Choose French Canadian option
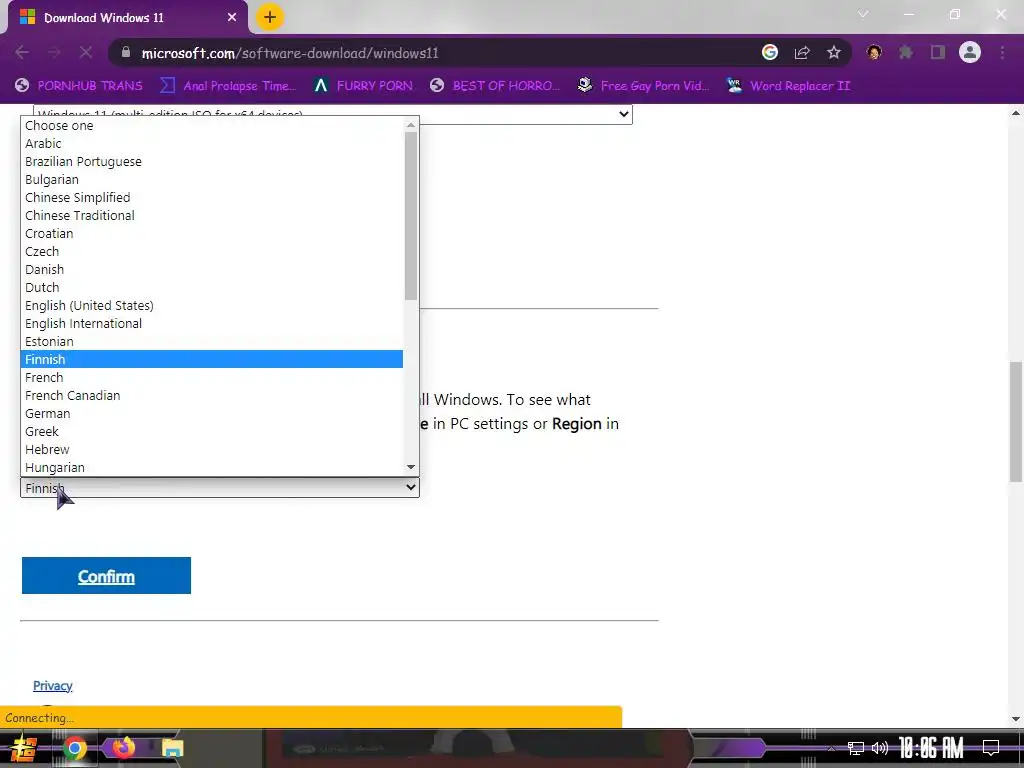The image size is (1024, 768). pos(212,396)
